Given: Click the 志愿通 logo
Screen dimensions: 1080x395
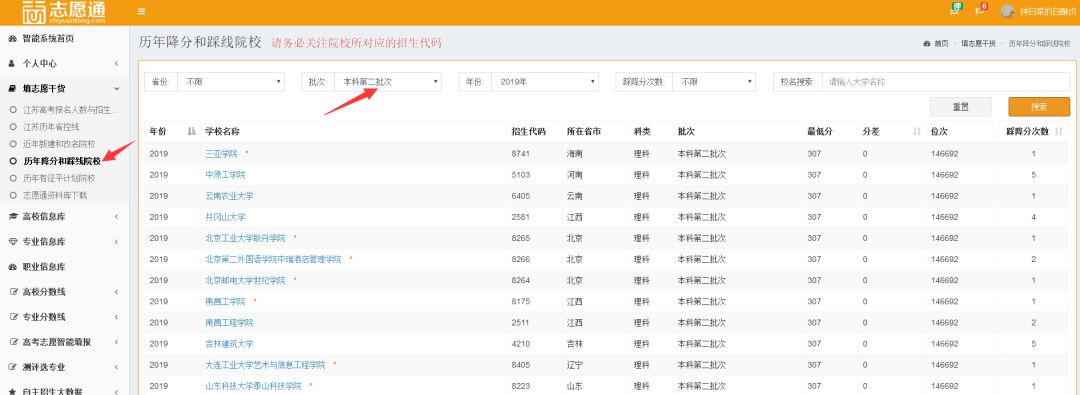Looking at the screenshot, I should click(63, 12).
